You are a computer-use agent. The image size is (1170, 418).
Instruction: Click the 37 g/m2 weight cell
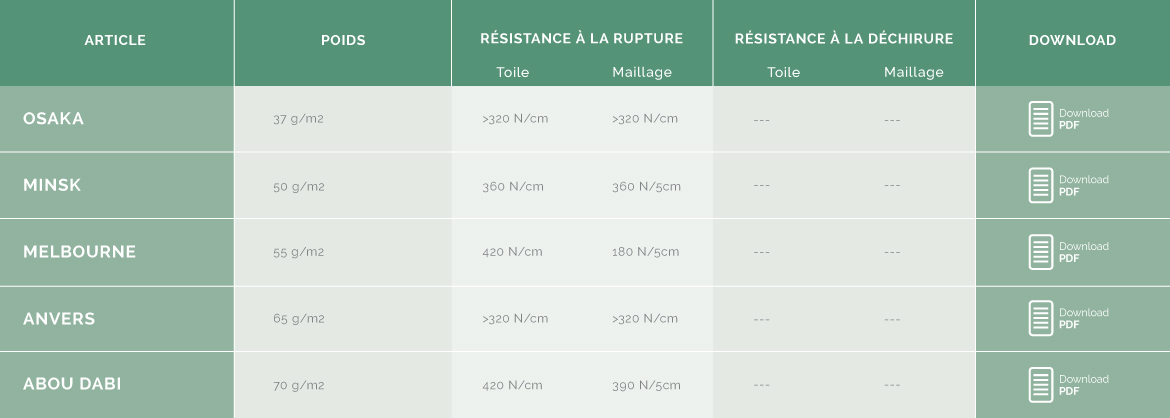click(298, 119)
